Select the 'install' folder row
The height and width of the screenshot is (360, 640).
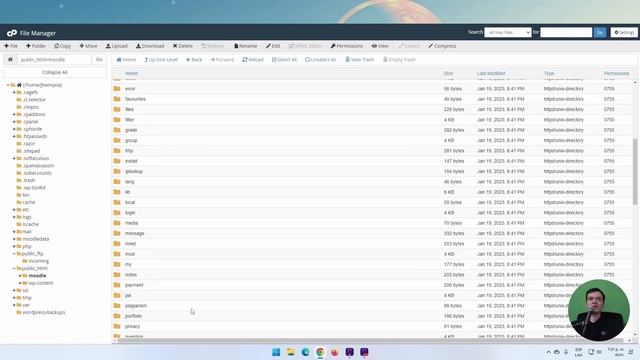click(372, 161)
